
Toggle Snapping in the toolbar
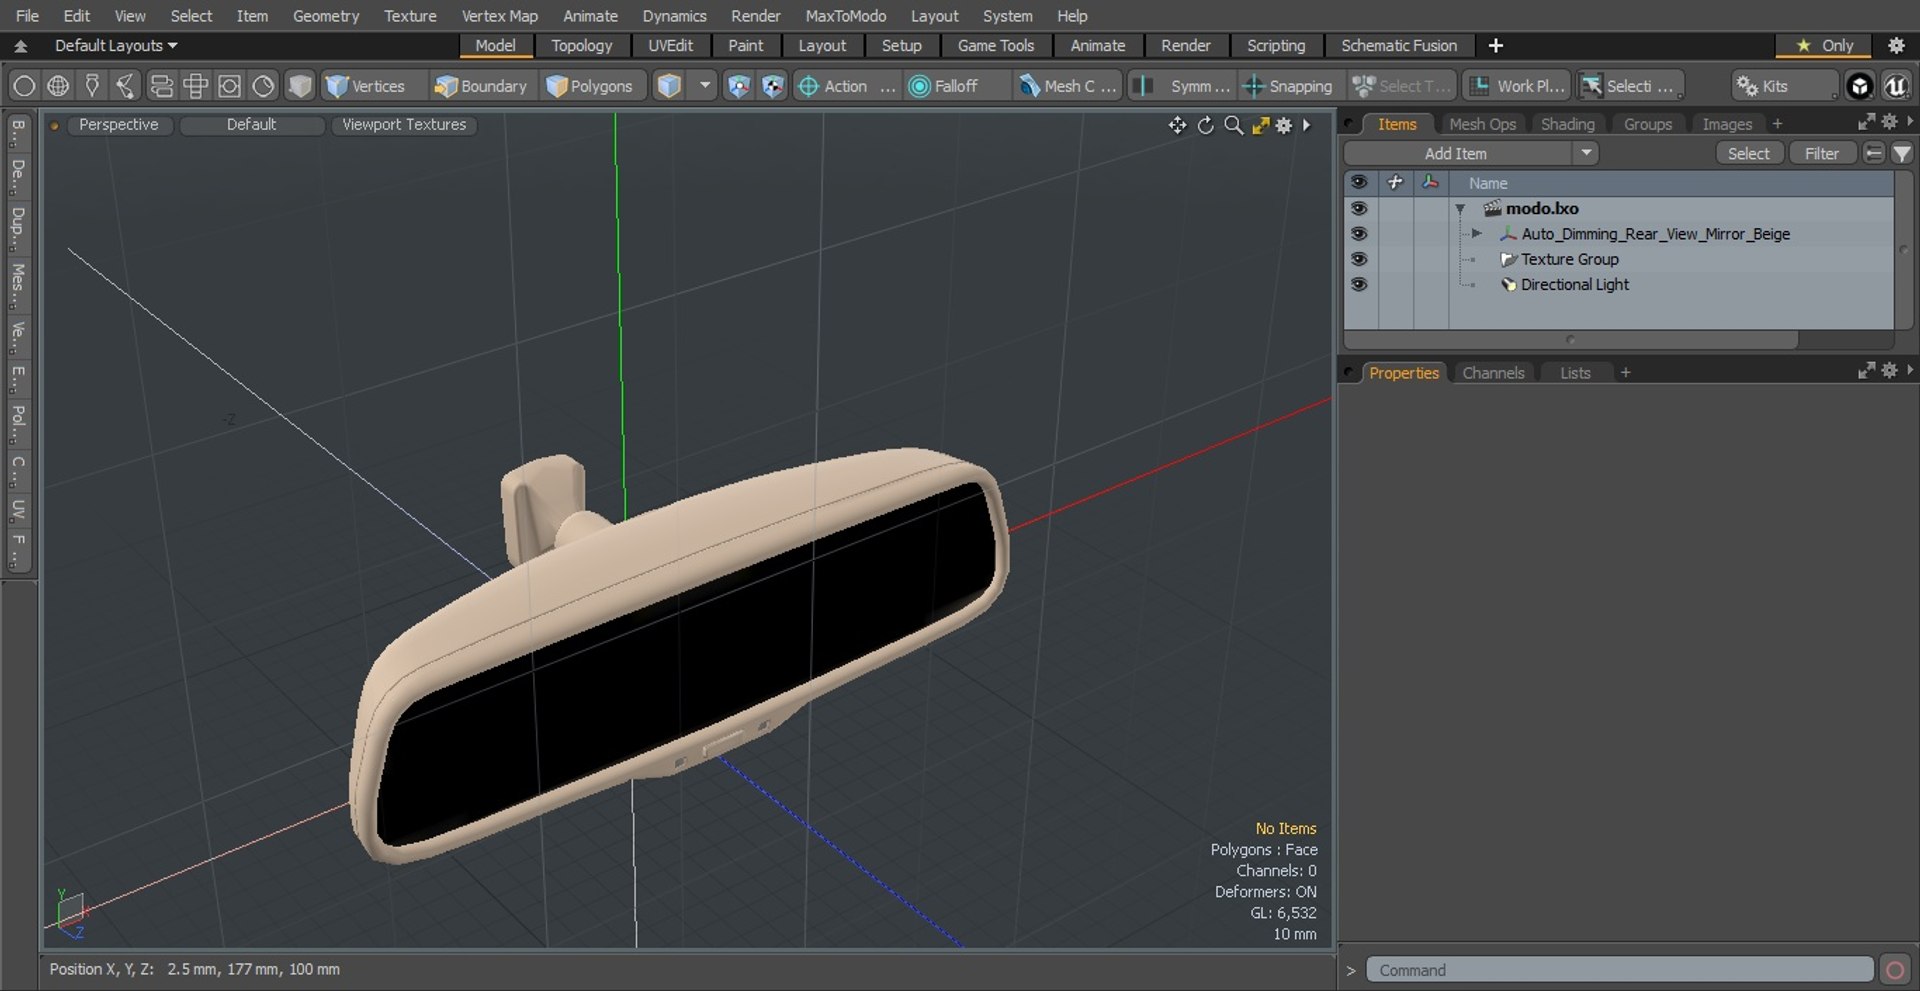coord(1287,86)
